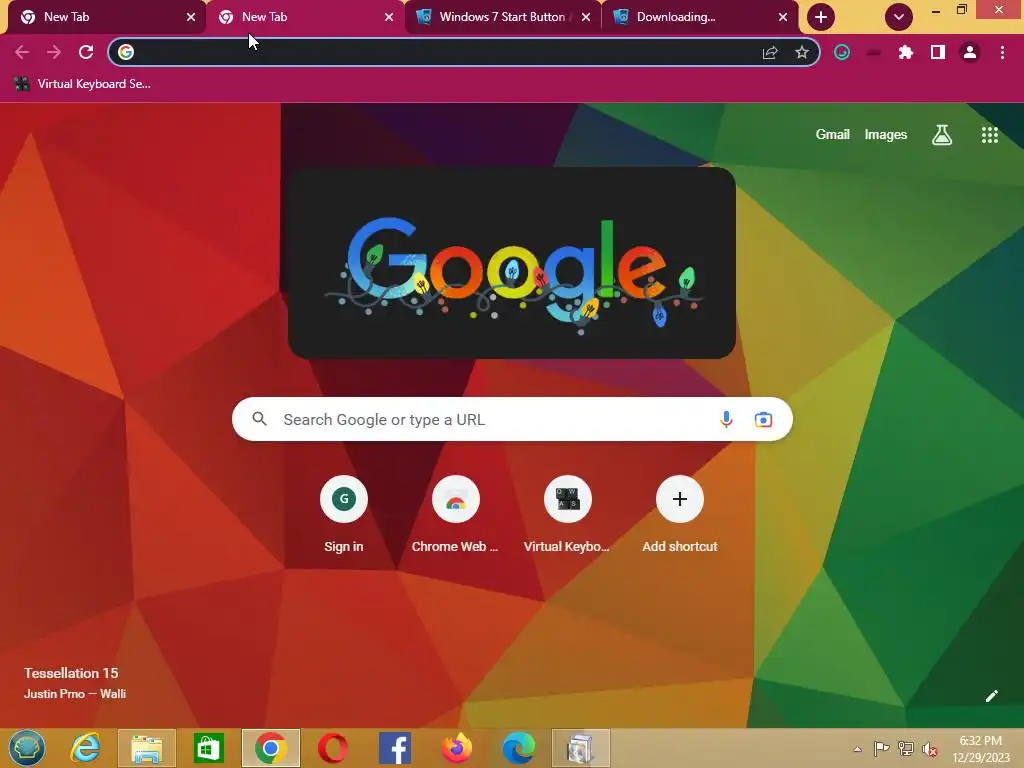Screen dimensions: 1024x768
Task: Go back with the back arrow
Action: pos(22,52)
